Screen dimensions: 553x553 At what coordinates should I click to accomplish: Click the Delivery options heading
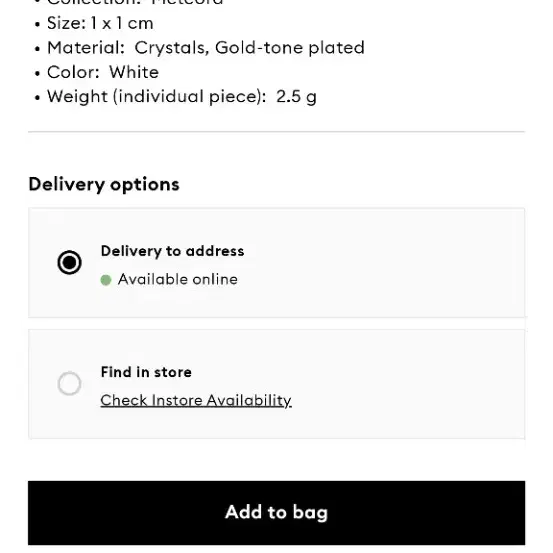104,184
